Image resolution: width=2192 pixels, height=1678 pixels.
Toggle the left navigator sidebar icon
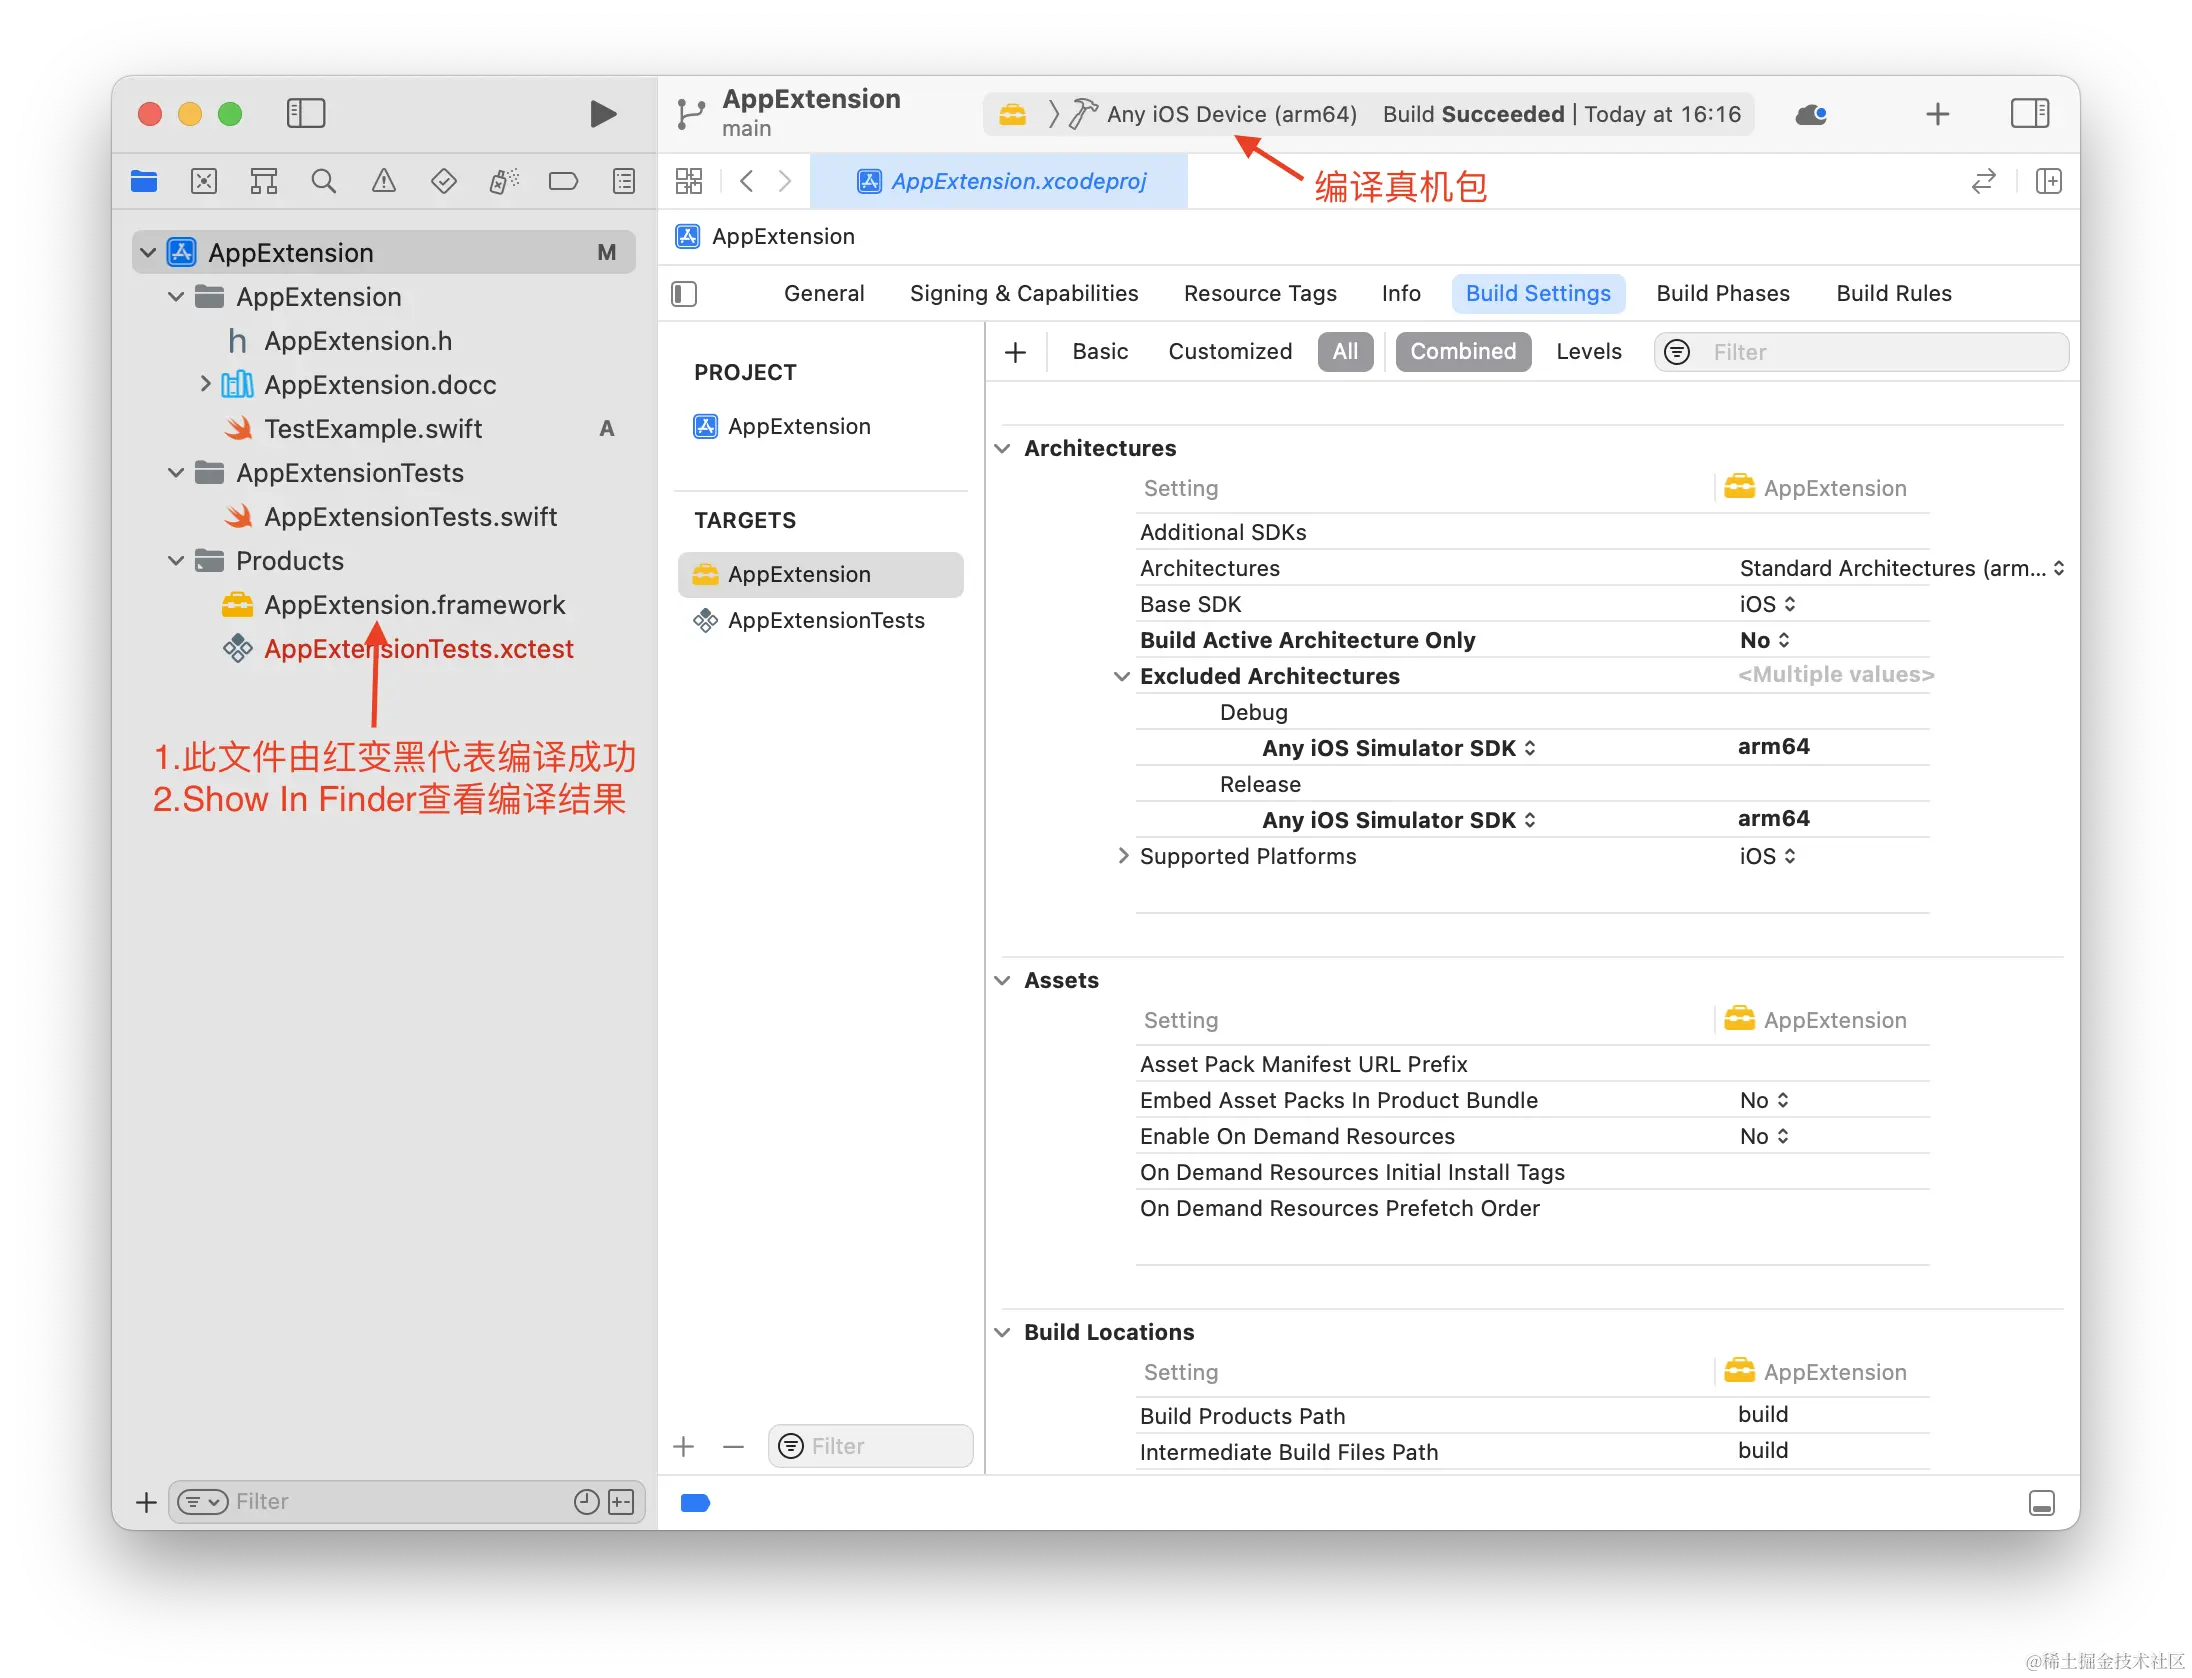[306, 113]
